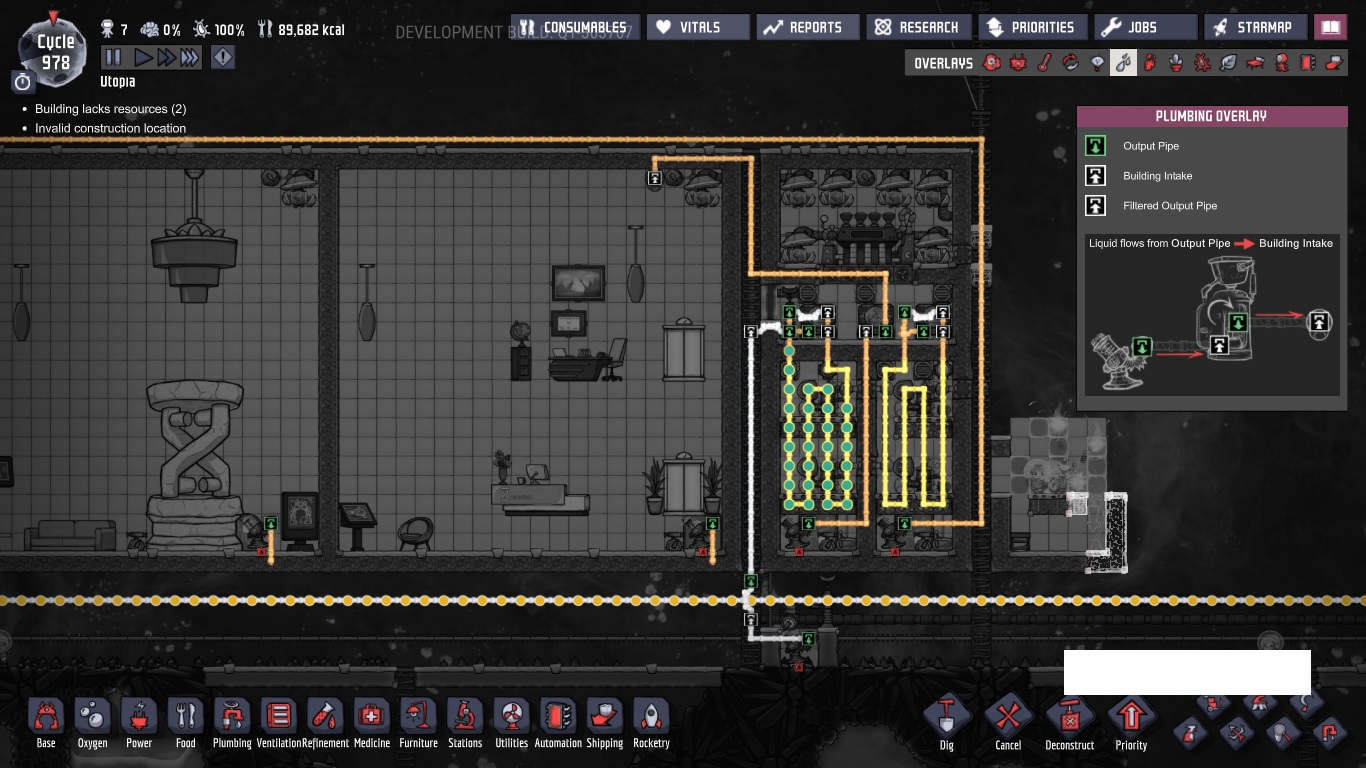Open the Farming overlay (leaf icon)
The height and width of the screenshot is (768, 1366).
point(1229,63)
